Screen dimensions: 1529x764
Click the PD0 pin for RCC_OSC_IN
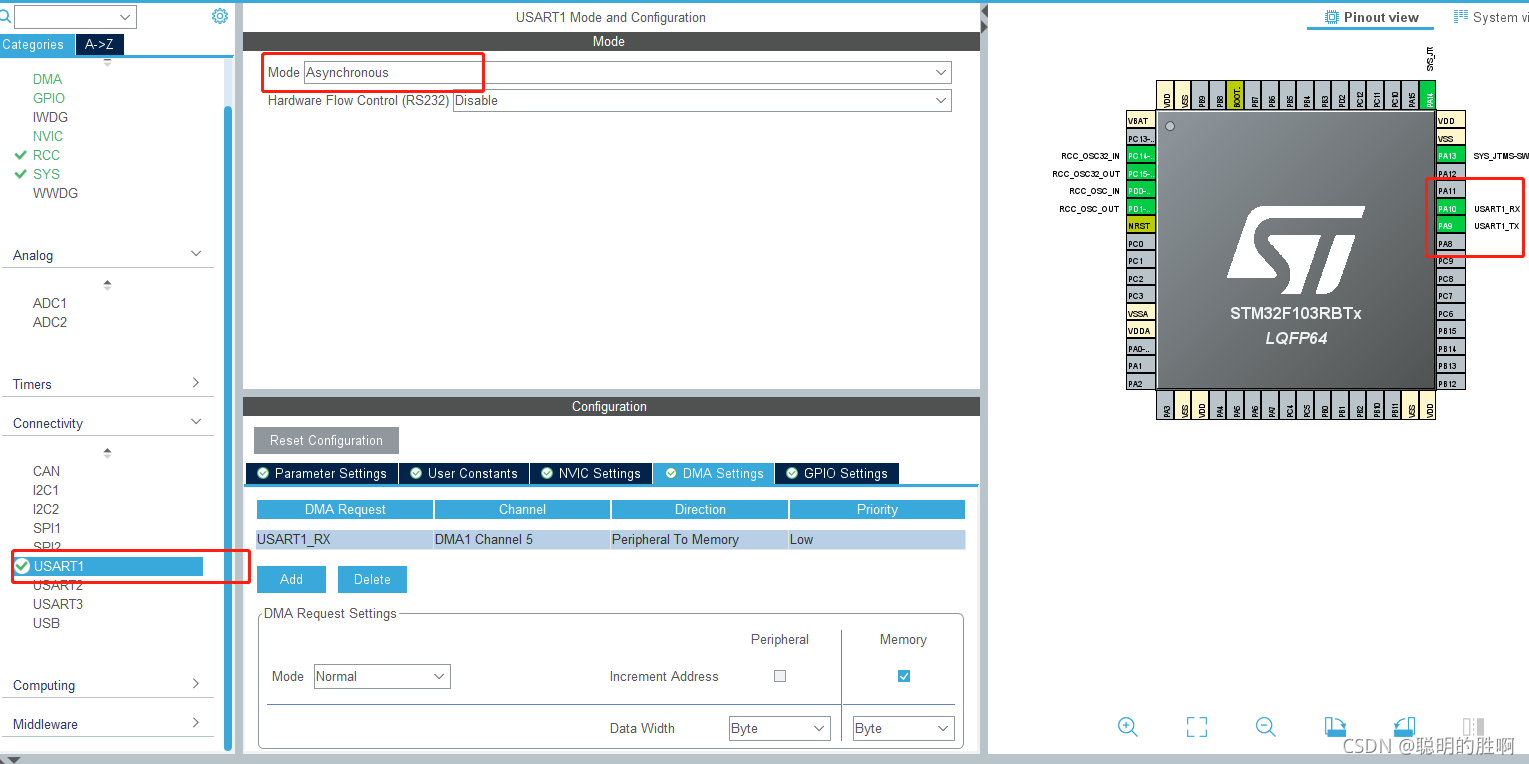1141,191
